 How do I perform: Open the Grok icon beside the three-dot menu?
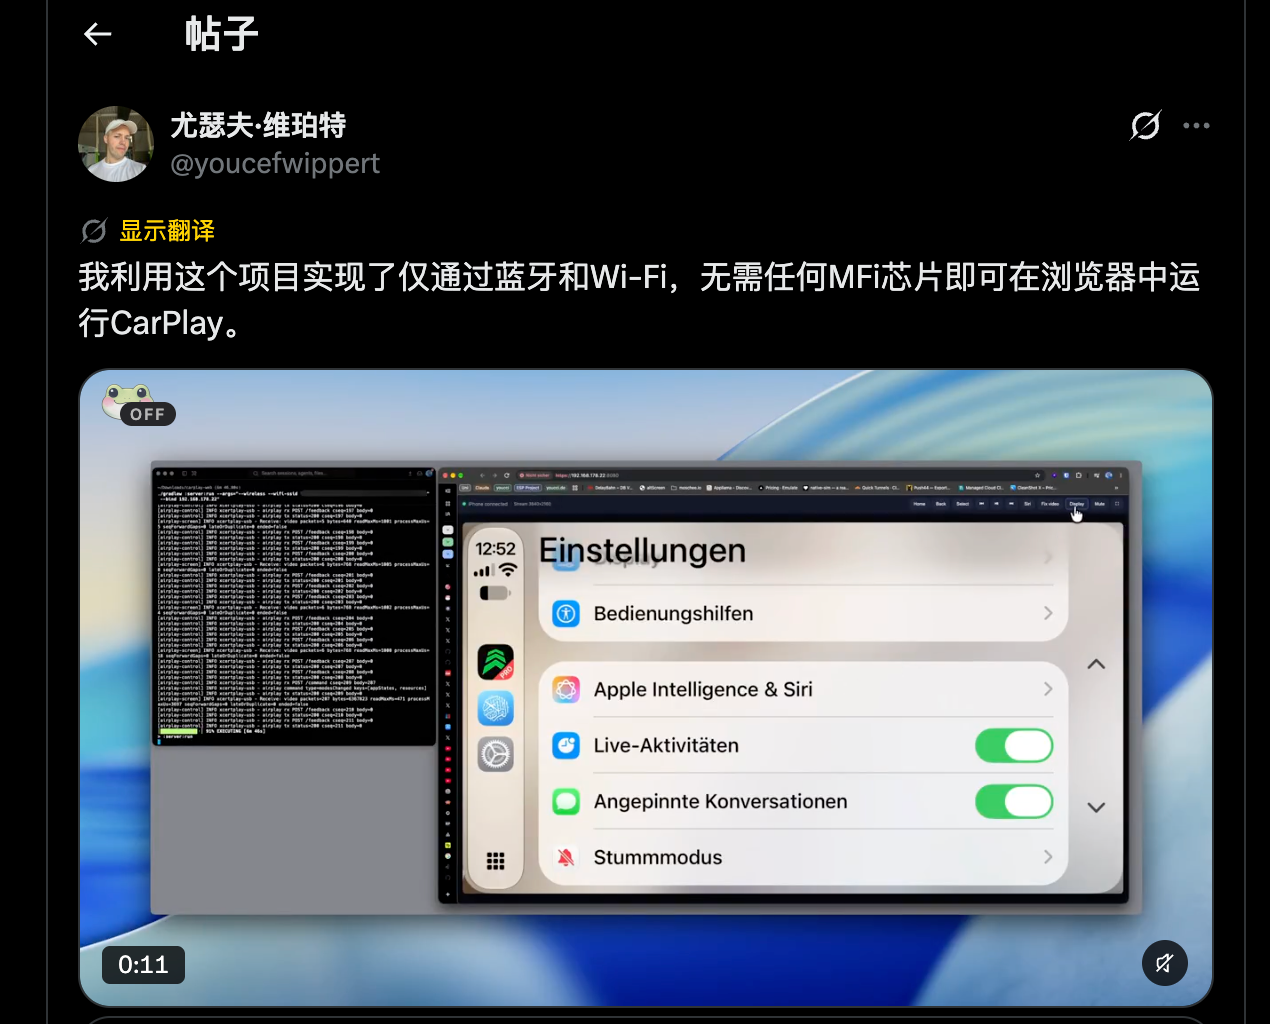pyautogui.click(x=1145, y=125)
